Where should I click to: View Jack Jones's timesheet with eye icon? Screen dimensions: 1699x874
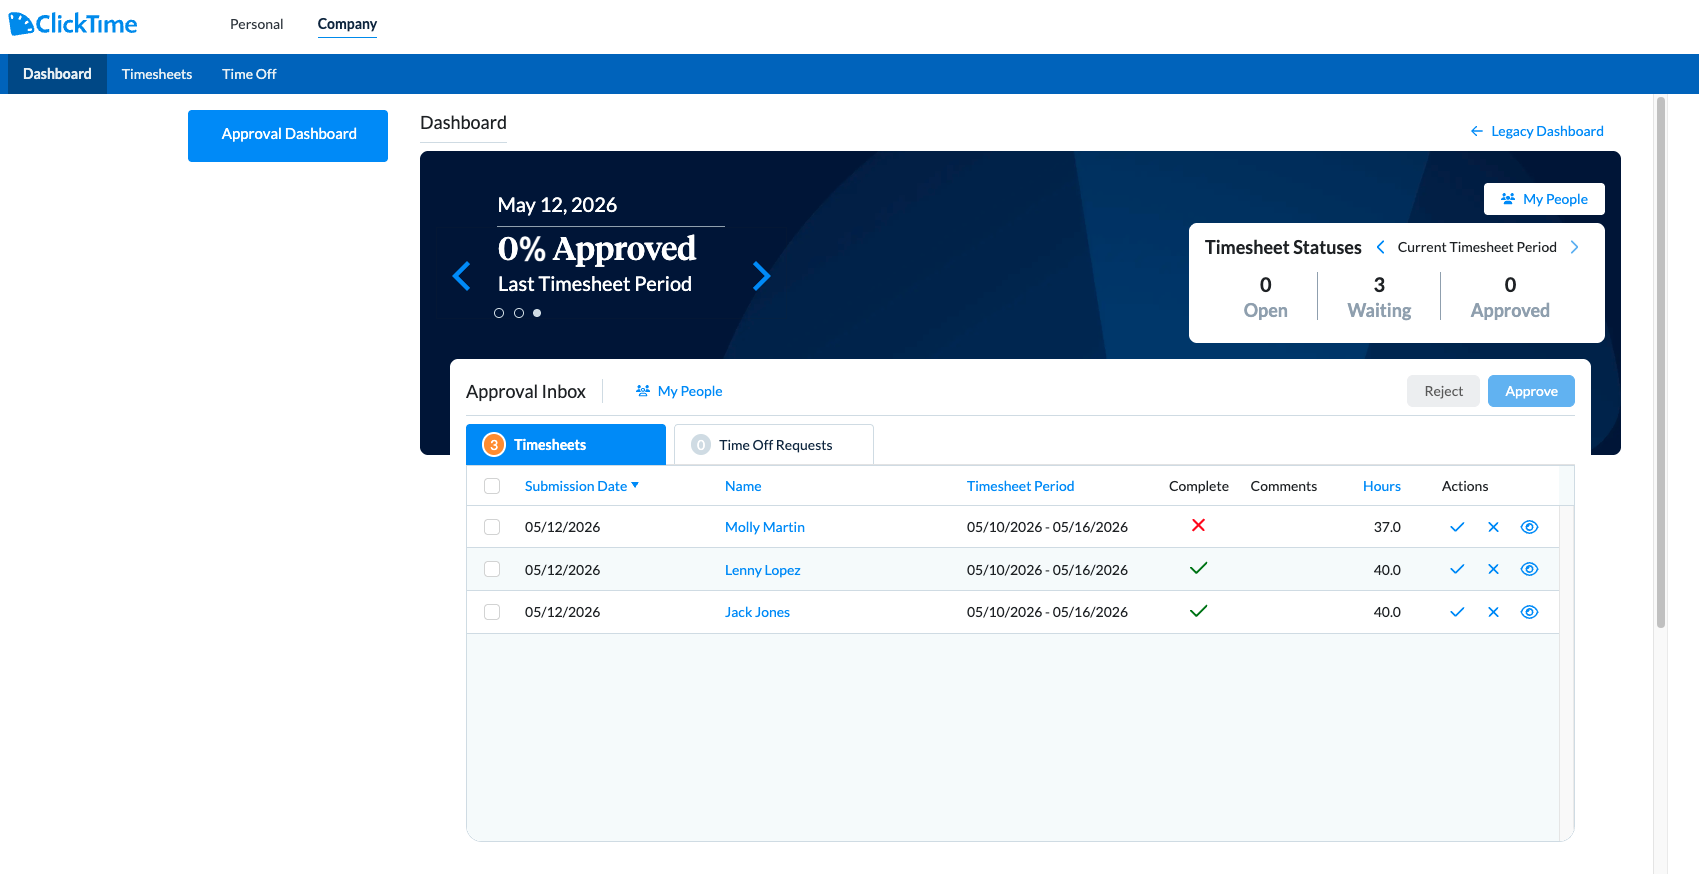point(1529,612)
